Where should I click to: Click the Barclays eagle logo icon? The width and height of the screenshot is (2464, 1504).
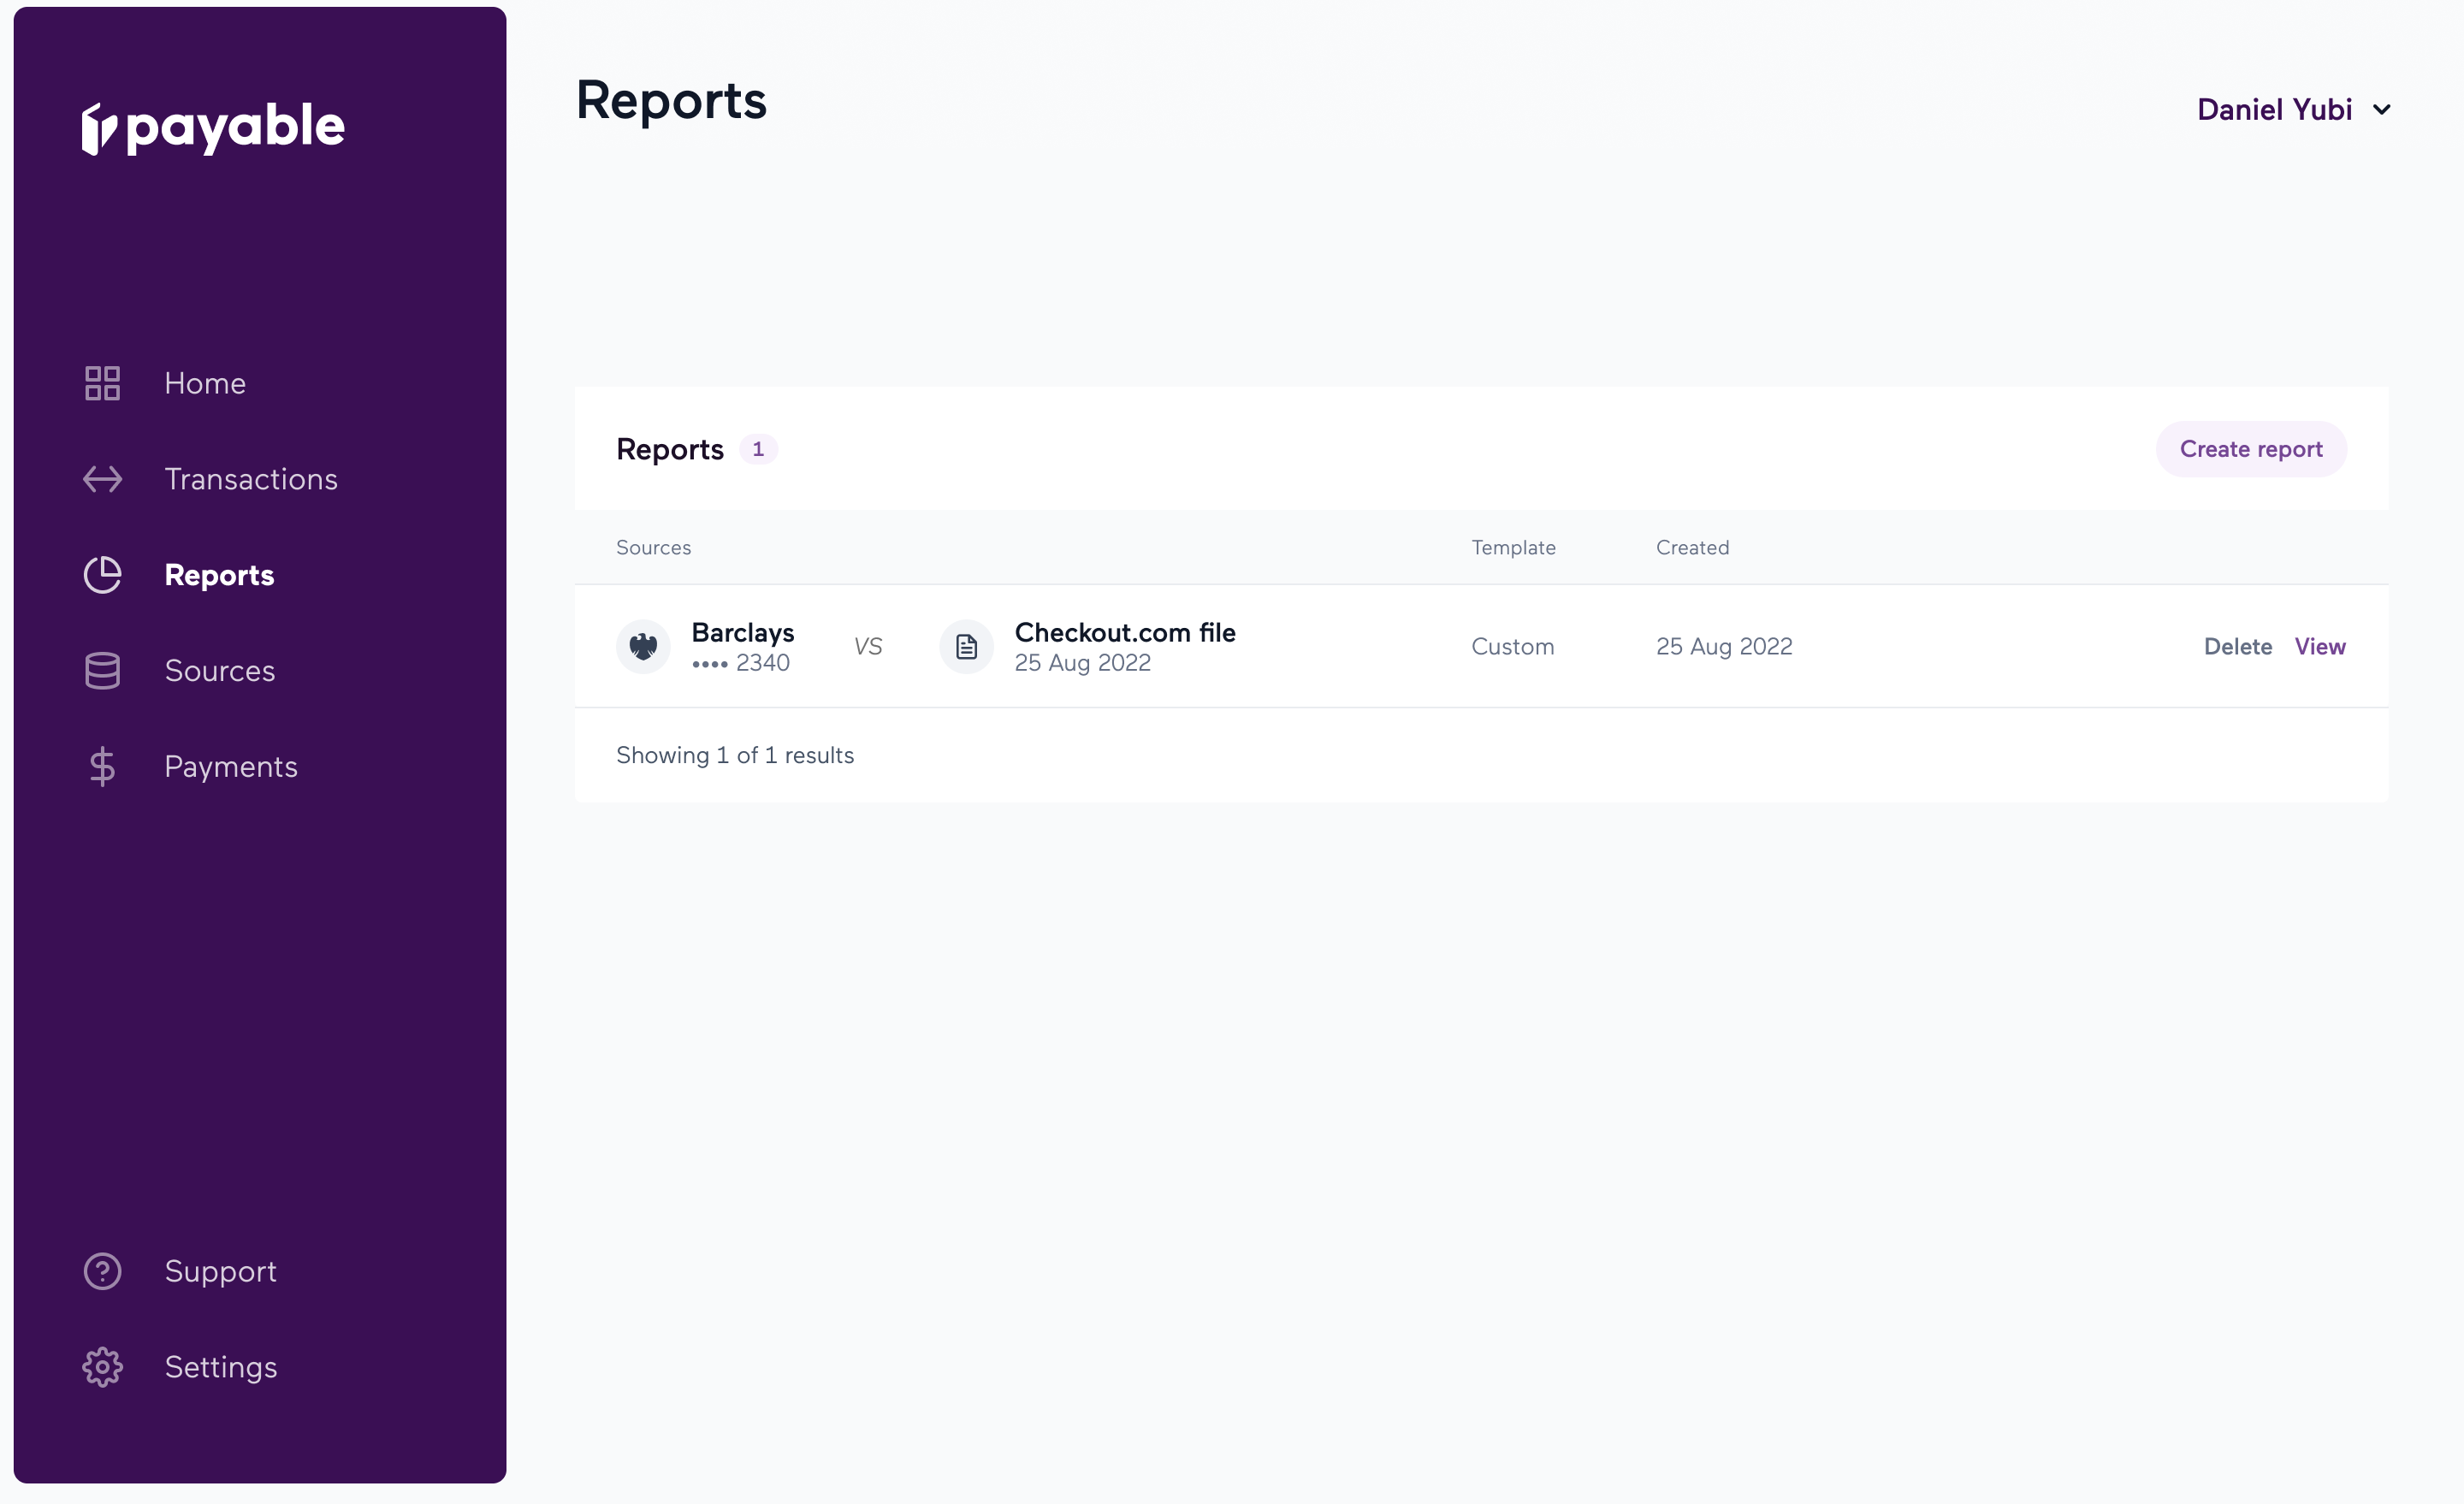pos(643,647)
